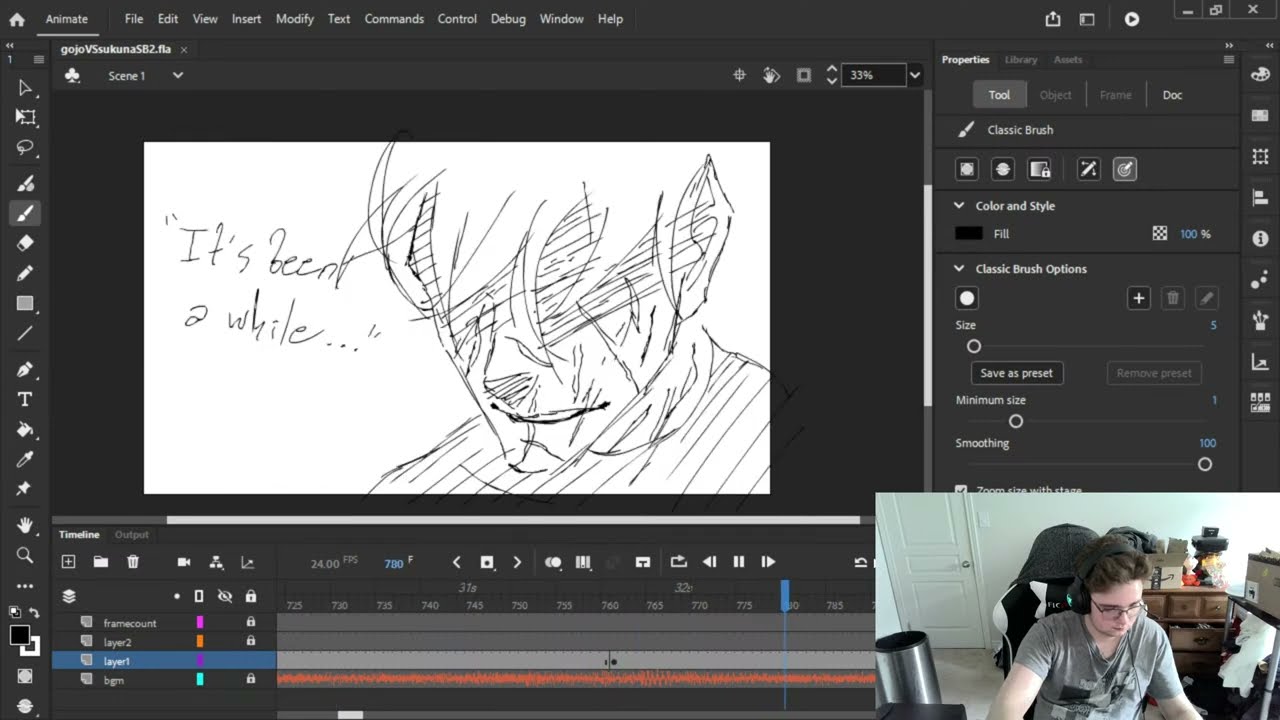Adjust the brush Size slider handle
1280x720 pixels.
click(974, 346)
